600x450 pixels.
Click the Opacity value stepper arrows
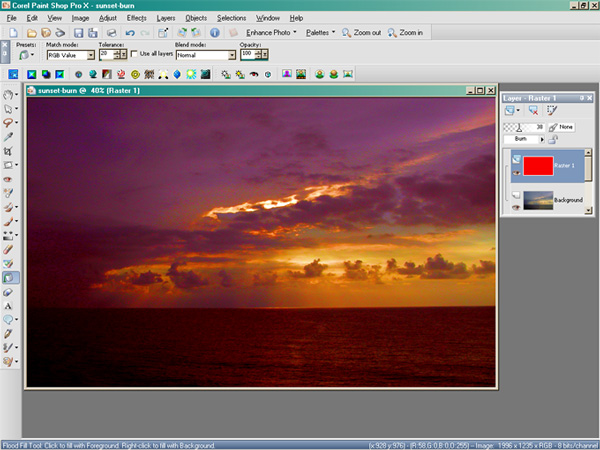[x=258, y=55]
